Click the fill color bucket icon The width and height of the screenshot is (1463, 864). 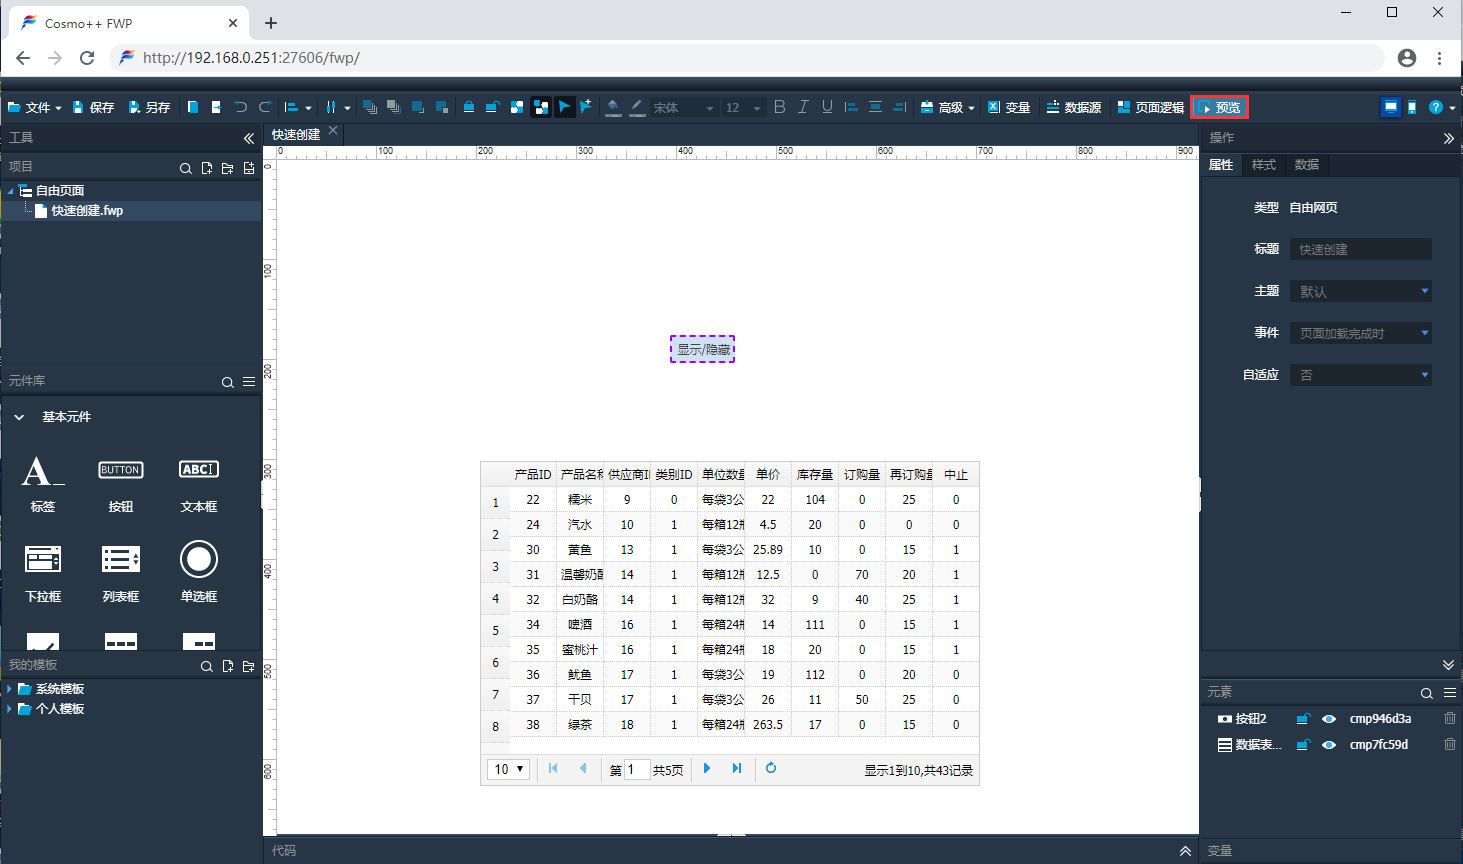pos(613,107)
